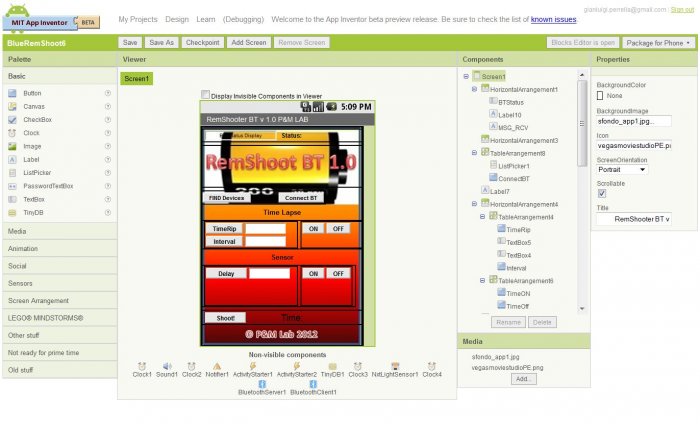Open the known issues link
Screen dimensions: 700x424
pos(554,20)
